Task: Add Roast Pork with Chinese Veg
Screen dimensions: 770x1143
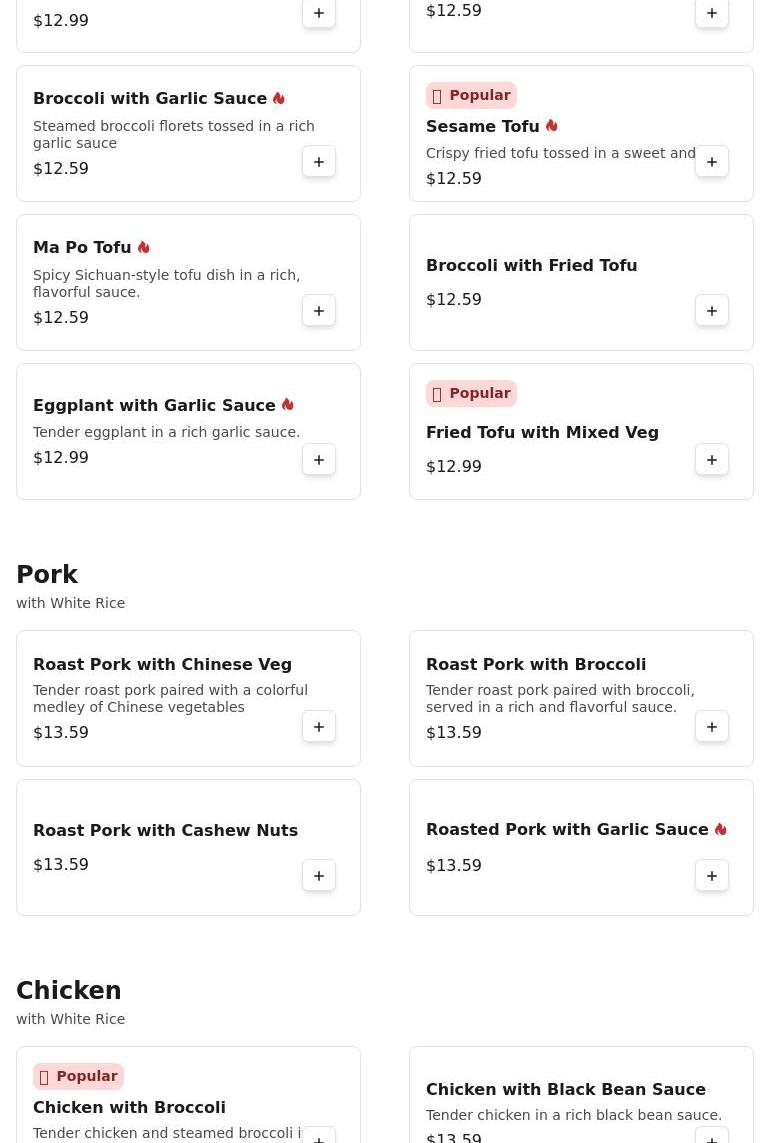Action: [319, 727]
